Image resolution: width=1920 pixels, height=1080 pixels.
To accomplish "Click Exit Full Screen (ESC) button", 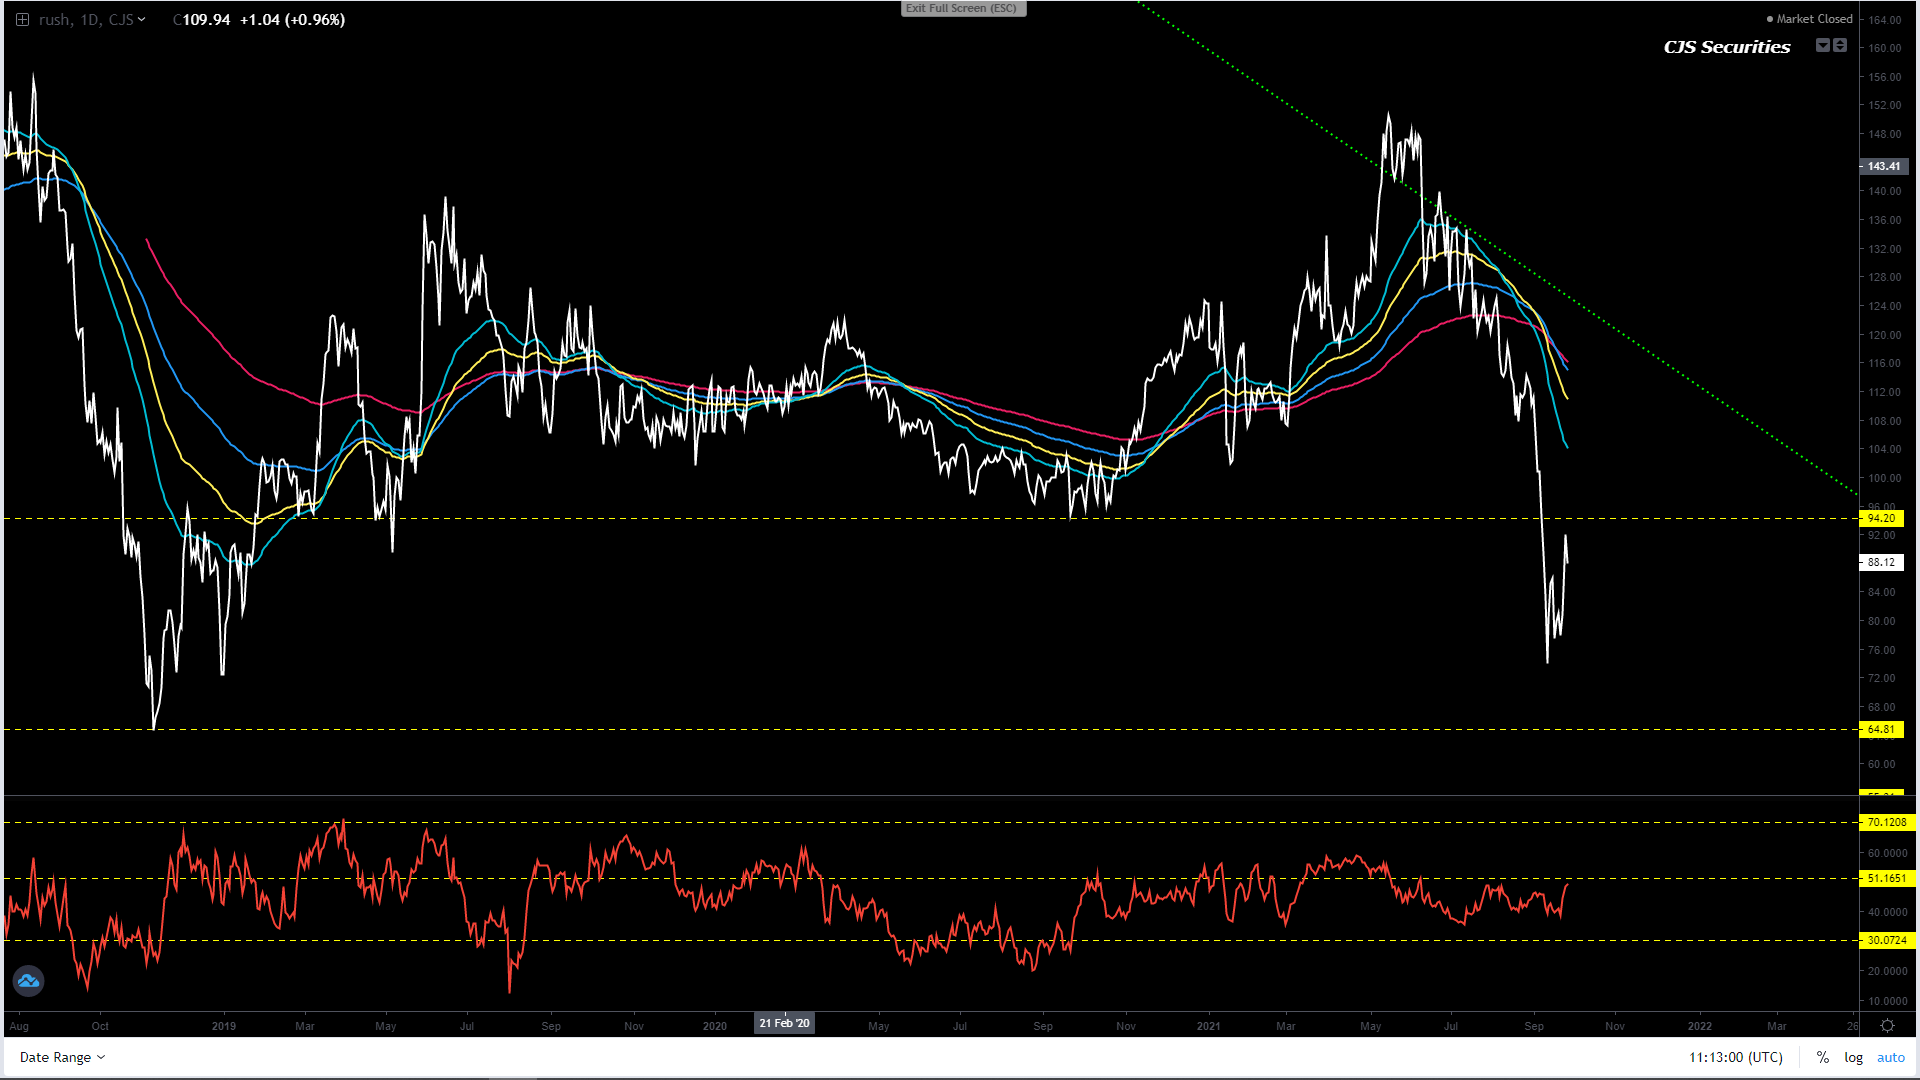I will (x=962, y=8).
